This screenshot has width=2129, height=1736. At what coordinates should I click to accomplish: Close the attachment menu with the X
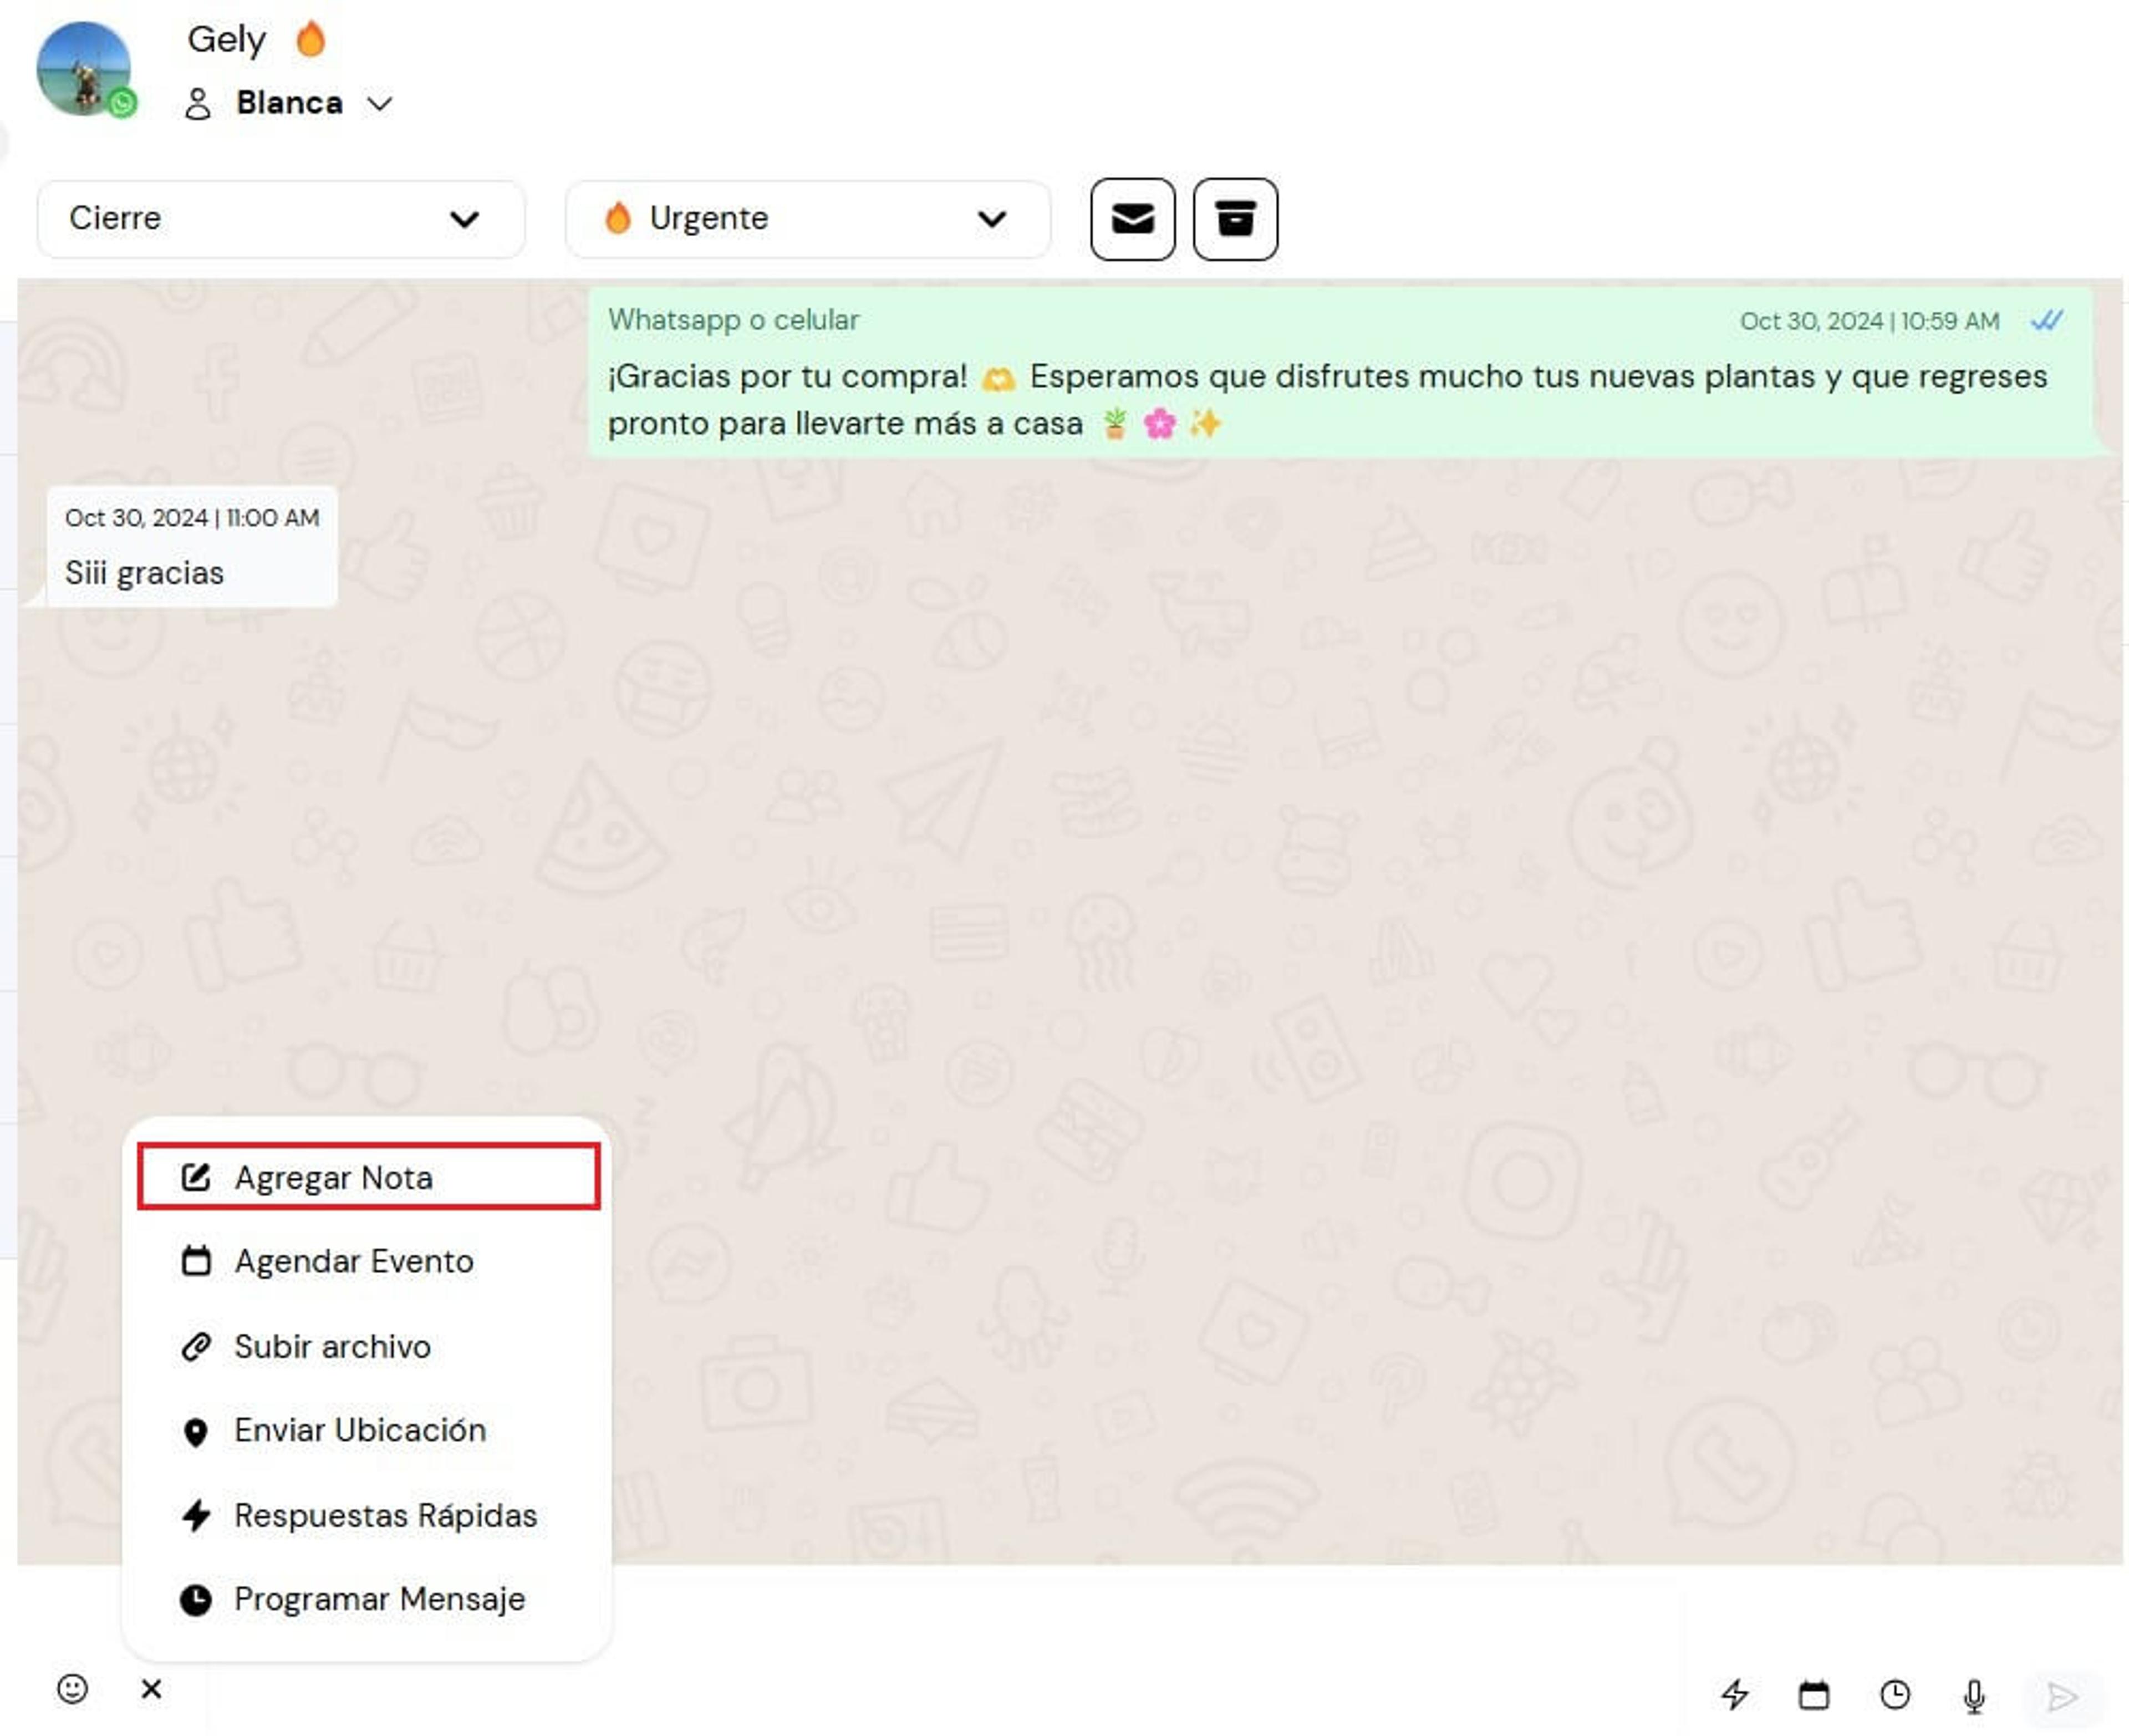[x=151, y=1689]
